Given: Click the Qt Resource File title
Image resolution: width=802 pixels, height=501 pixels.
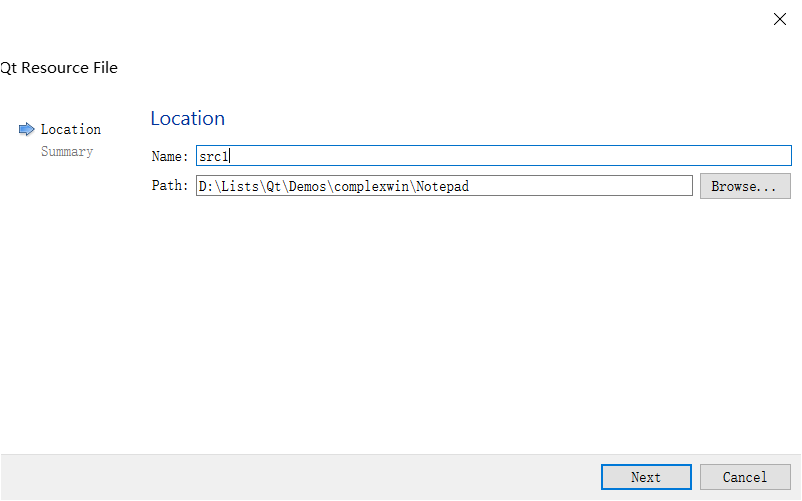Looking at the screenshot, I should click(x=59, y=67).
